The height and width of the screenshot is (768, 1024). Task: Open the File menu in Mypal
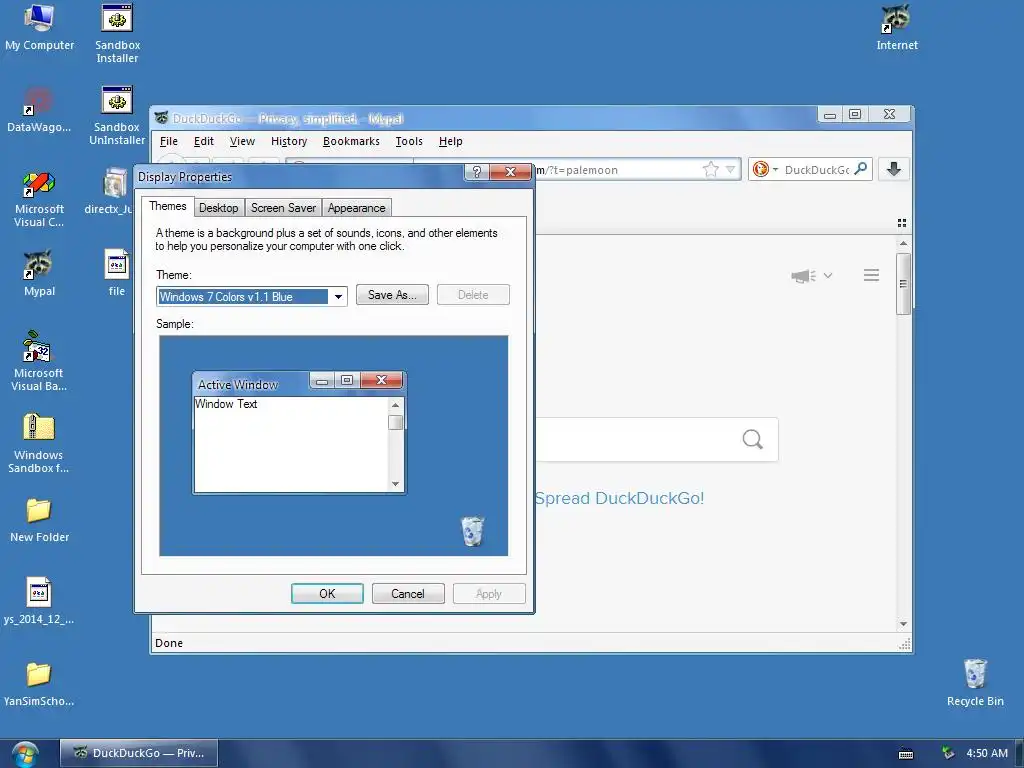(x=168, y=141)
